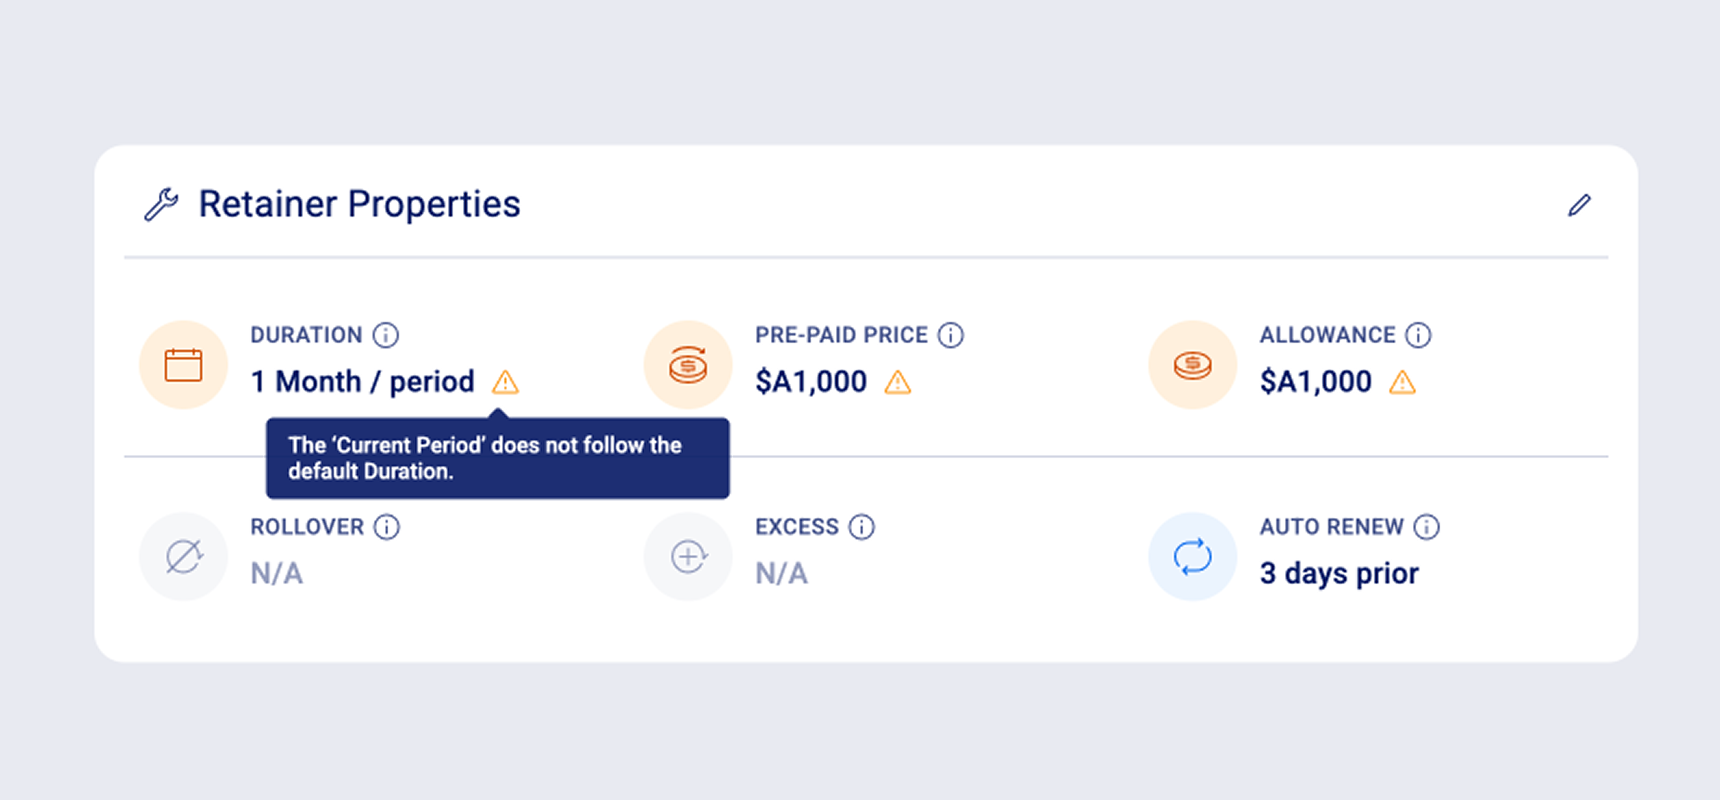
Task: Click the '3 days prior' value
Action: 1339,574
